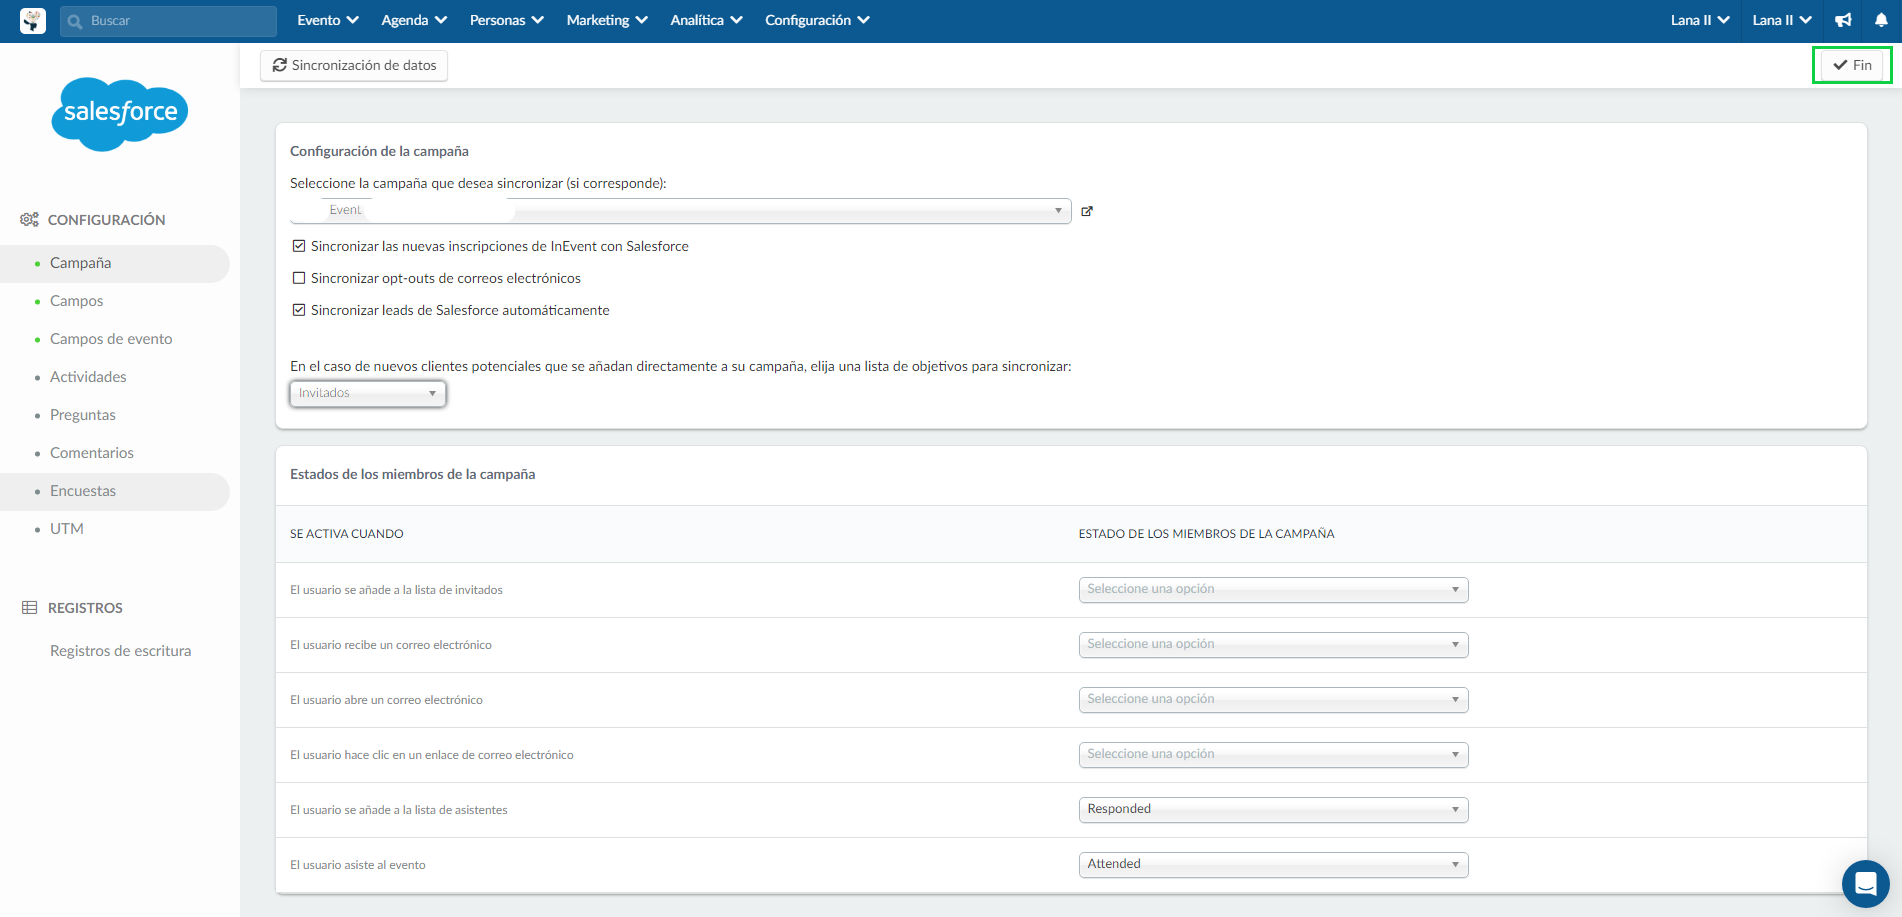Click 'El usuario asiste al evento' row text
The image size is (1902, 917).
coord(358,865)
